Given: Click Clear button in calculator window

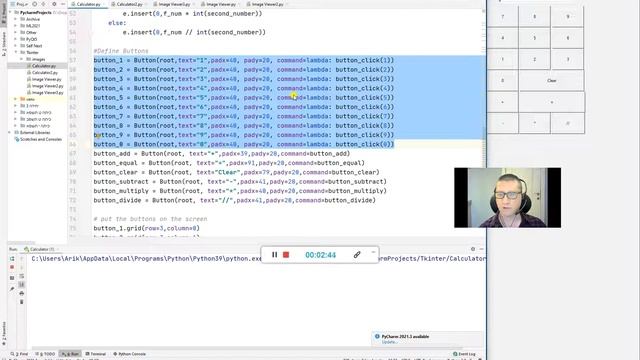Looking at the screenshot, I should click(x=551, y=80).
